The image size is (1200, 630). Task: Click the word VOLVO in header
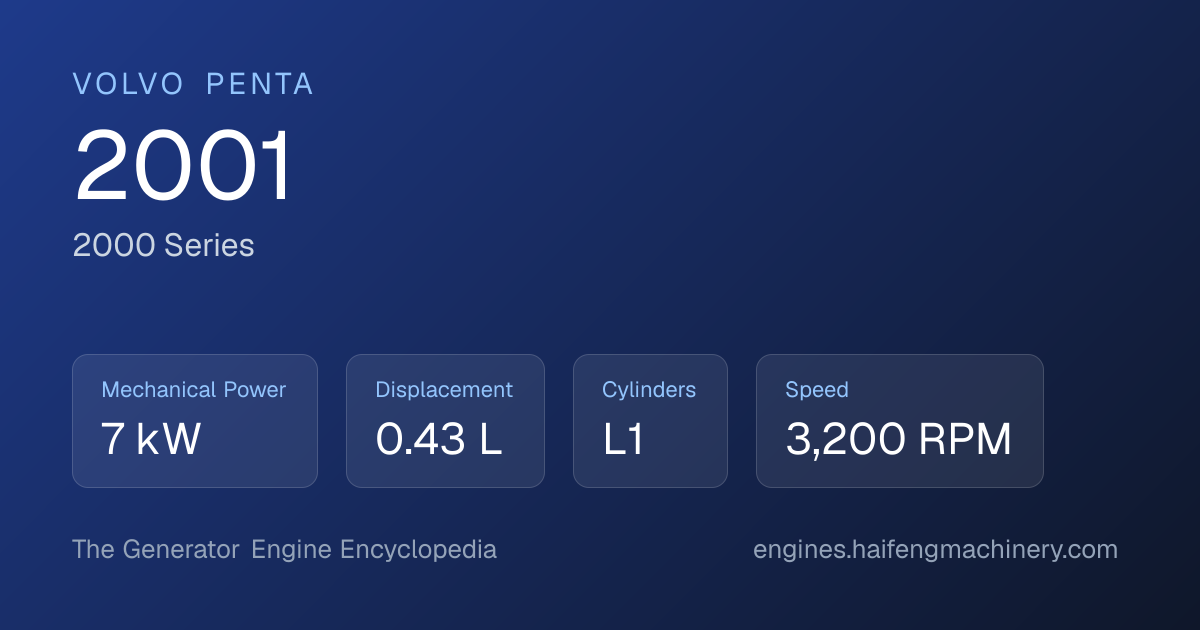coord(129,85)
